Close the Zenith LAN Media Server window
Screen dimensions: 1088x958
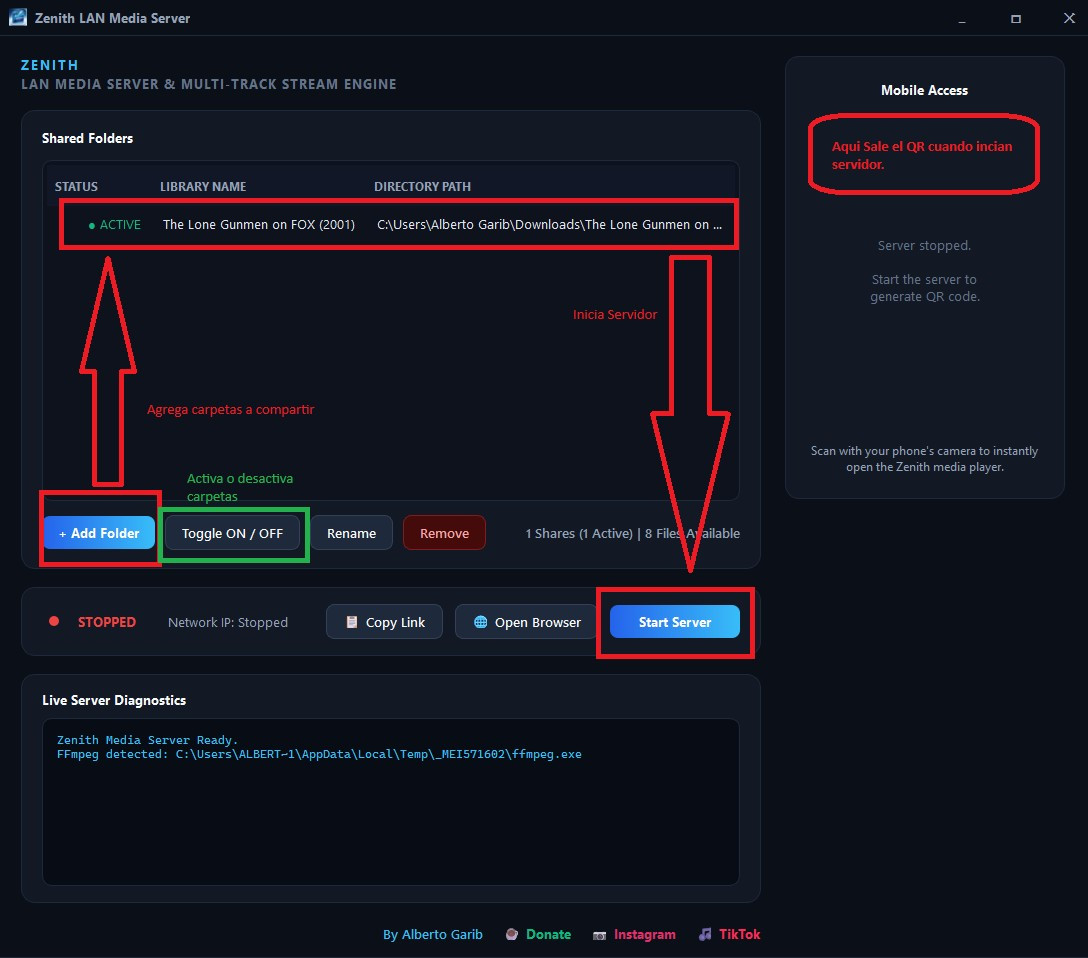click(1069, 18)
